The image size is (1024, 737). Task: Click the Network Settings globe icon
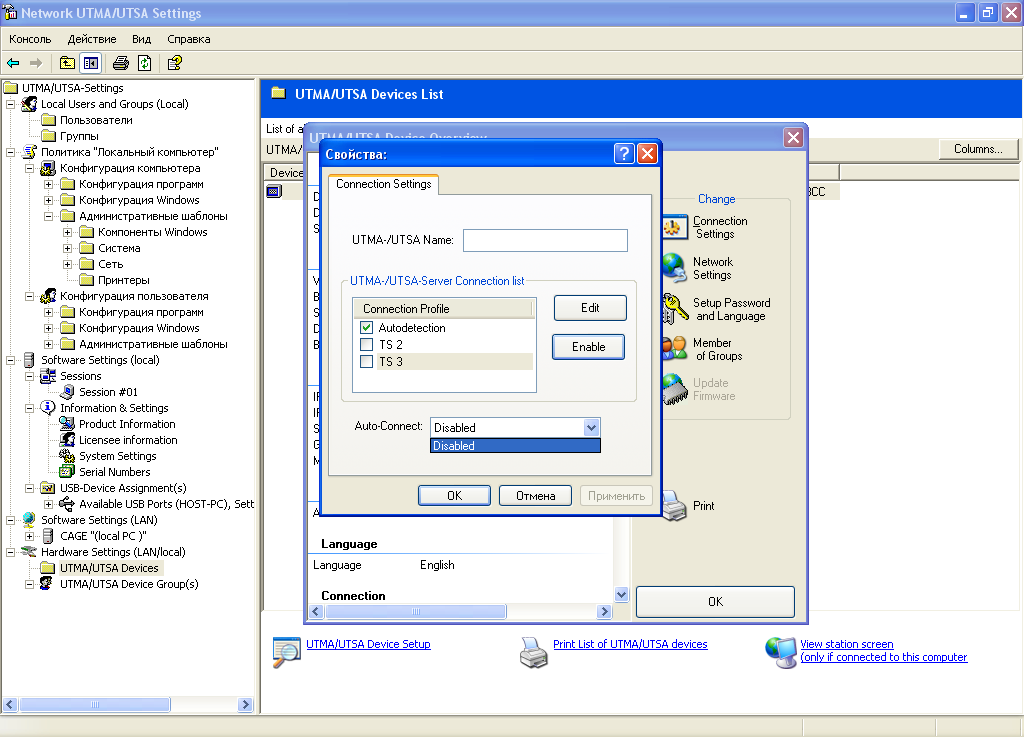675,268
